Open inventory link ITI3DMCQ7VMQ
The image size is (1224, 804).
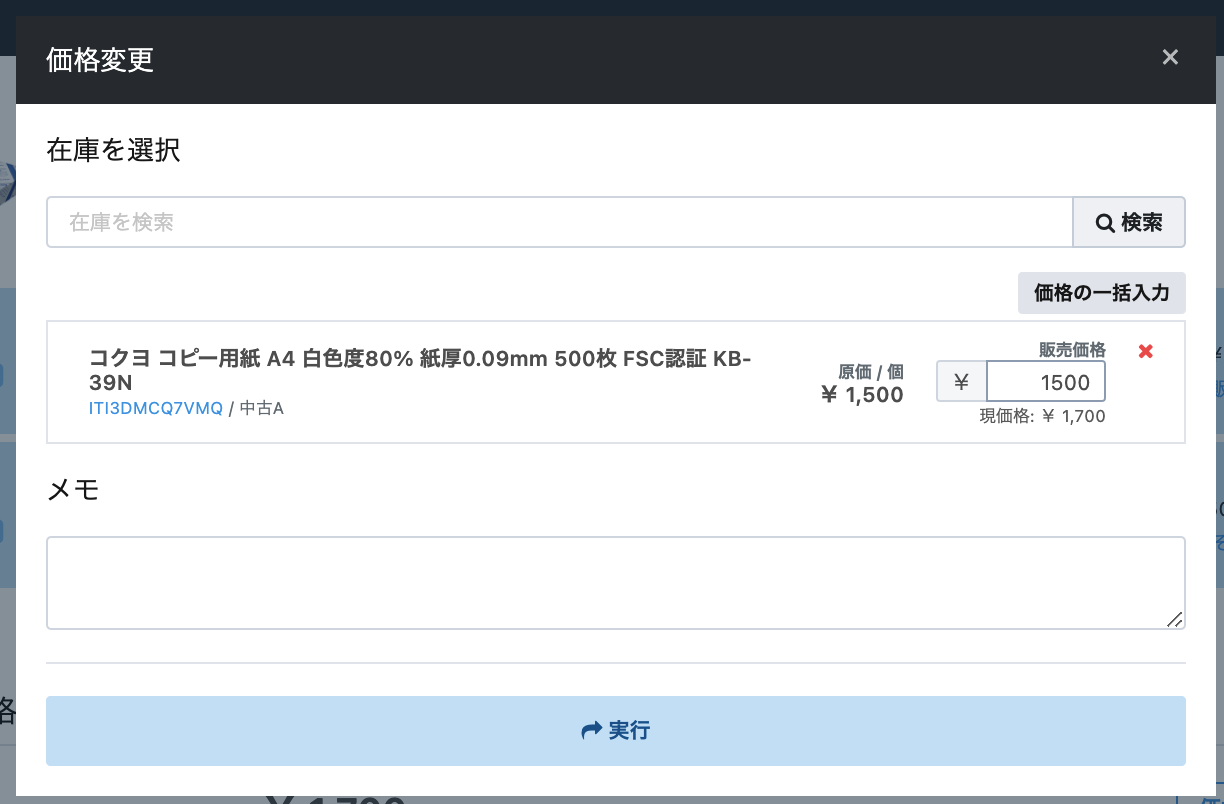[156, 408]
